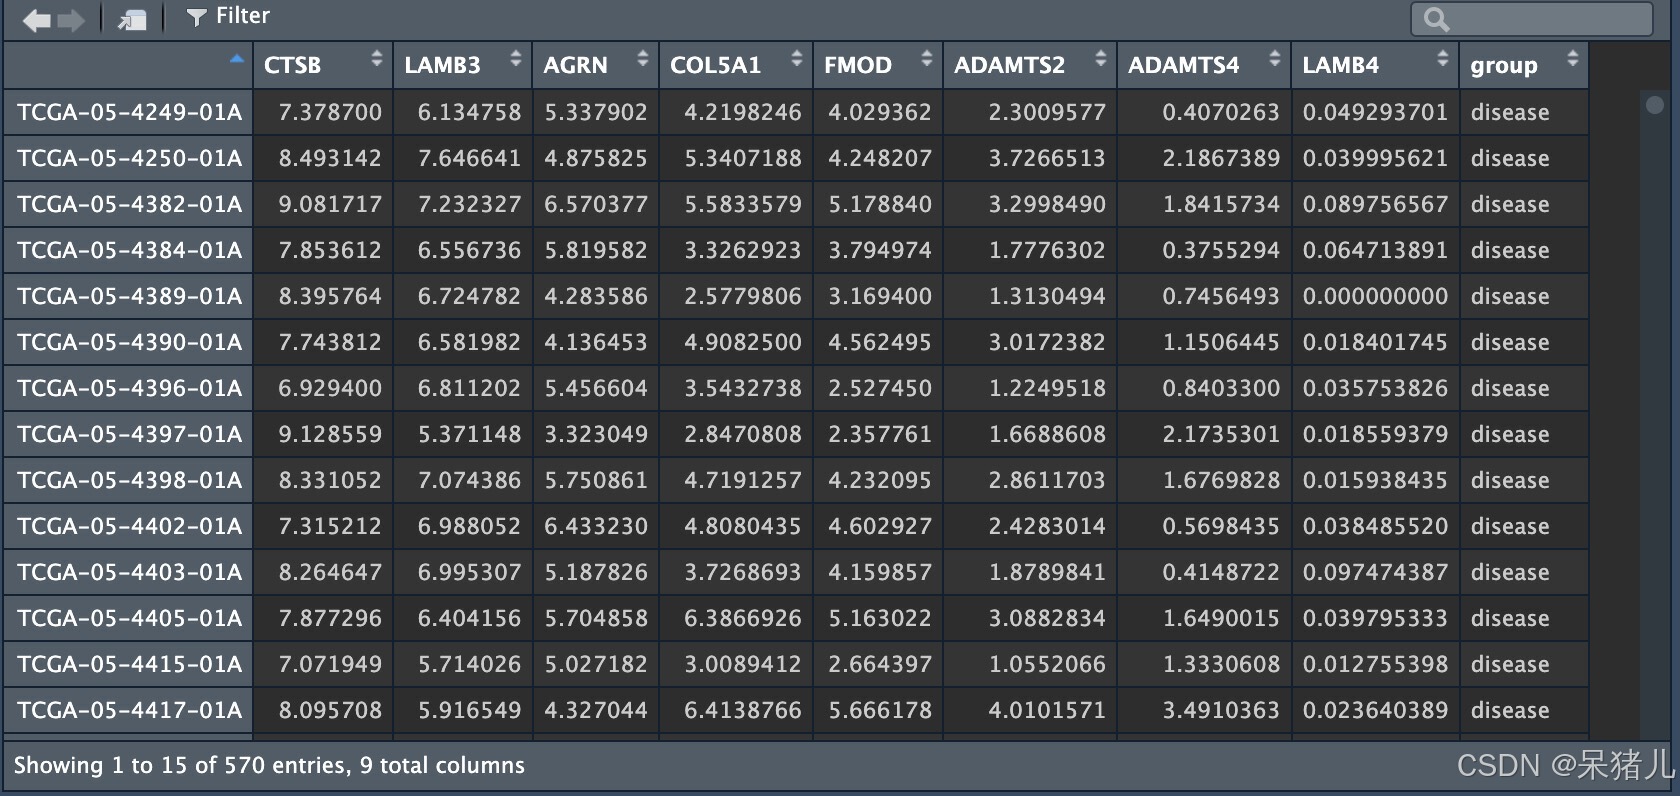Screen dimensions: 1680x796
Task: Click AGRN value 5.337902
Action: point(596,112)
